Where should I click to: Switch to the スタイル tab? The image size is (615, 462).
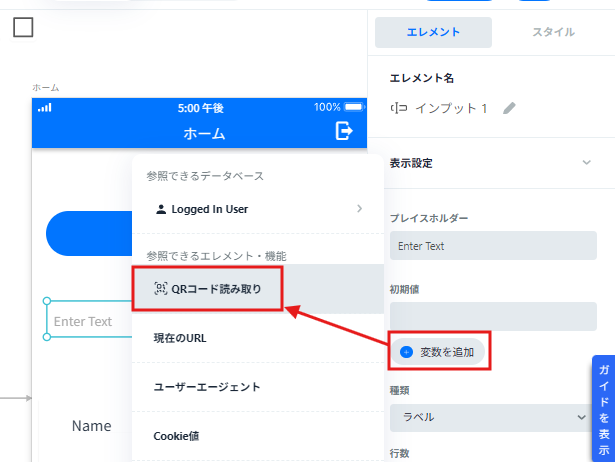tap(553, 32)
